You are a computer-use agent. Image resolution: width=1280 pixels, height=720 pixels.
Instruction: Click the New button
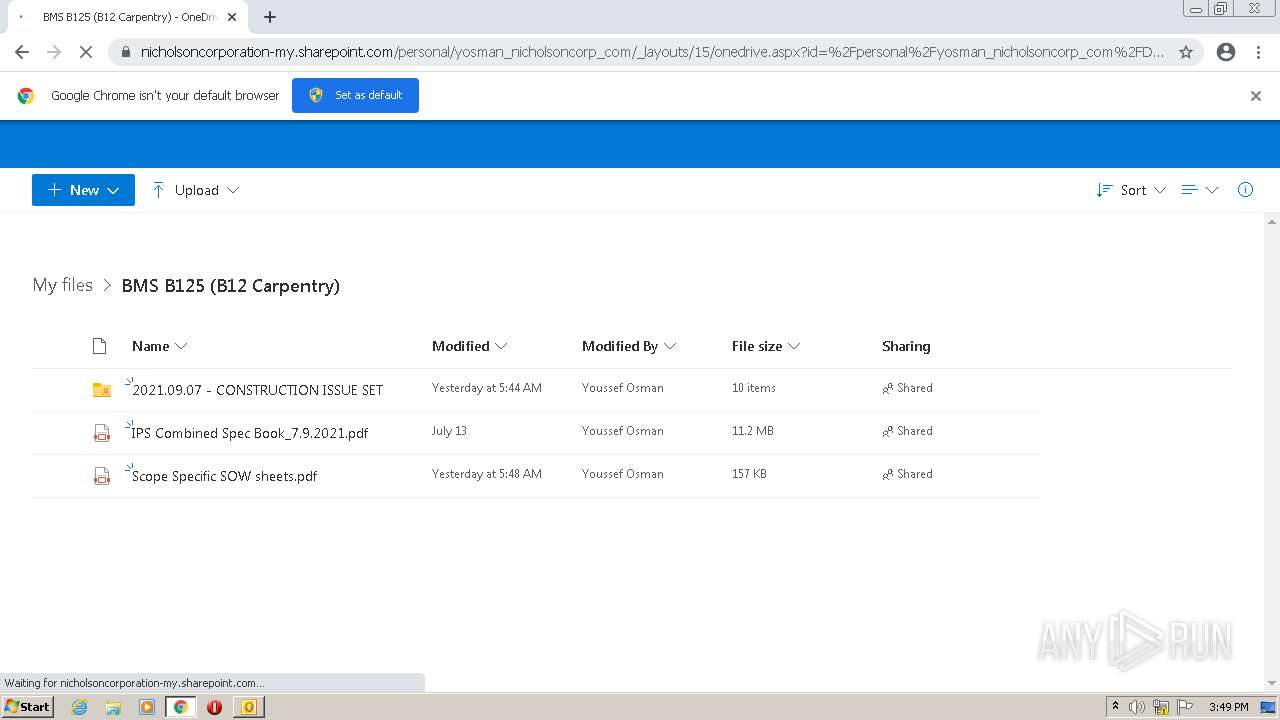83,190
